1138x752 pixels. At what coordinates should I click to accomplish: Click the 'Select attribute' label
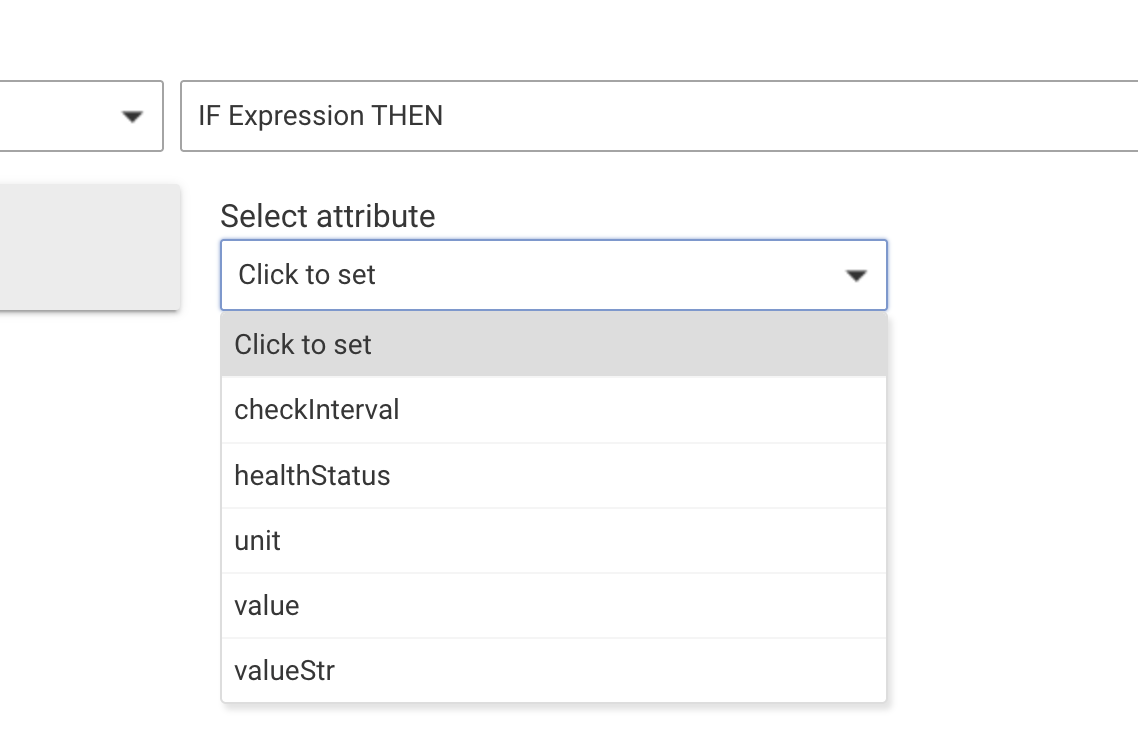point(328,216)
